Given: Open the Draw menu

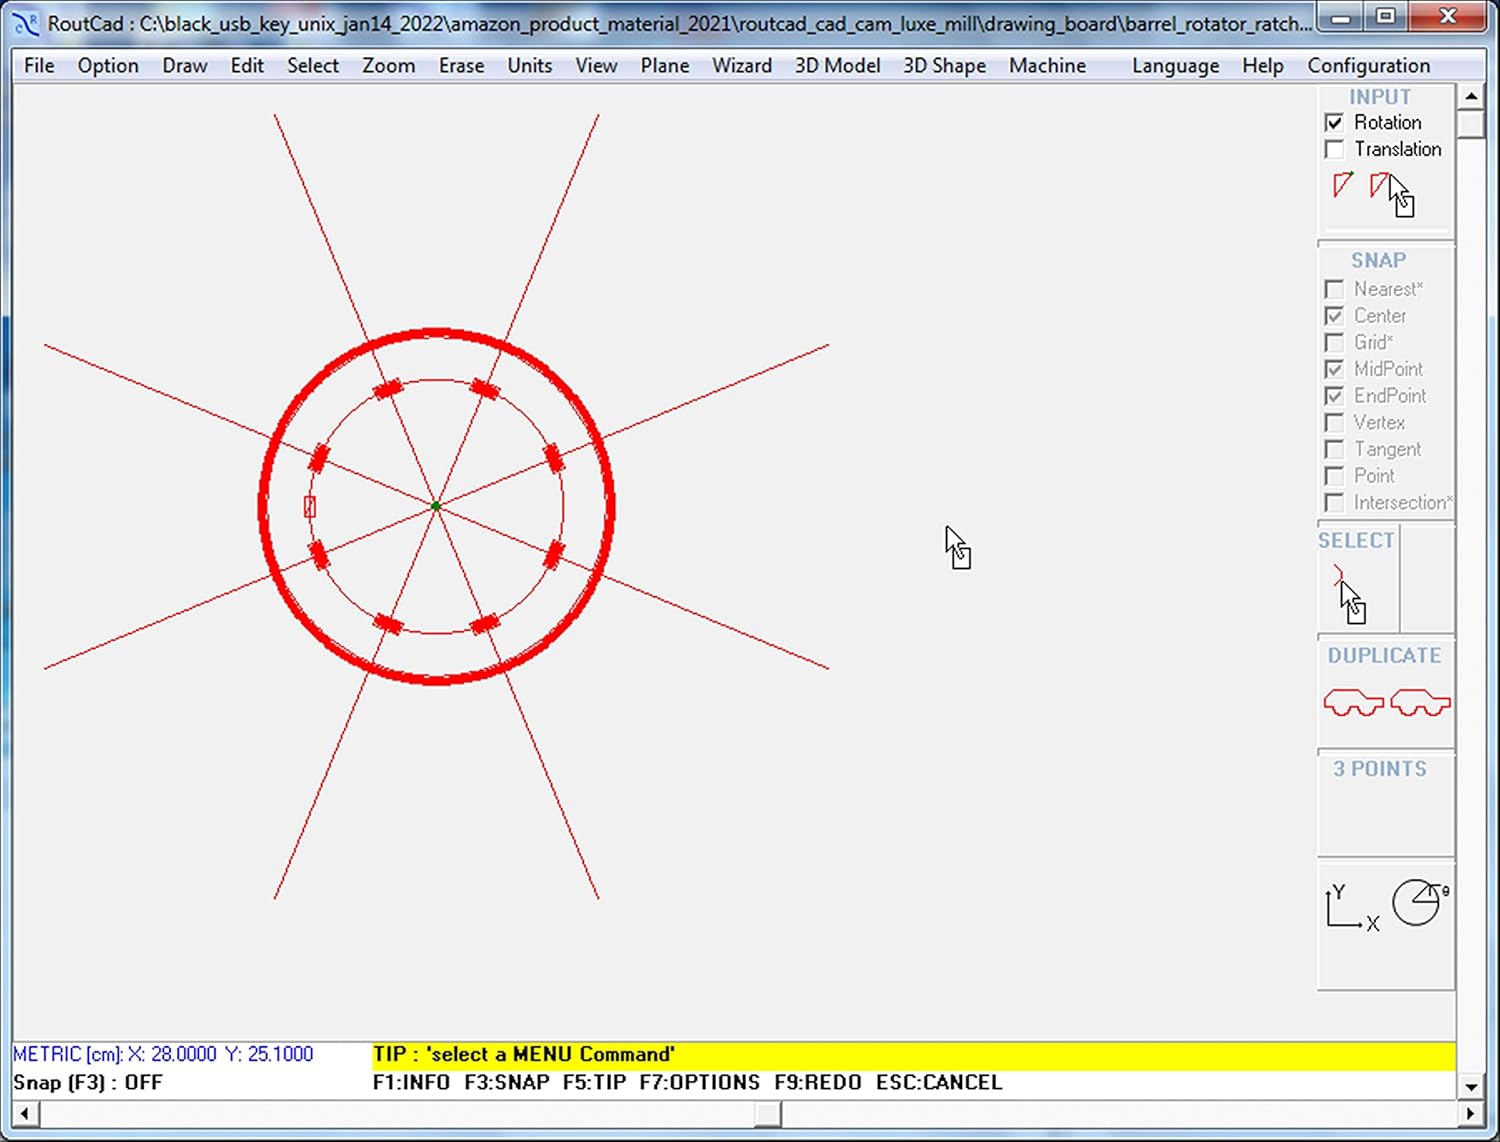Looking at the screenshot, I should point(184,66).
